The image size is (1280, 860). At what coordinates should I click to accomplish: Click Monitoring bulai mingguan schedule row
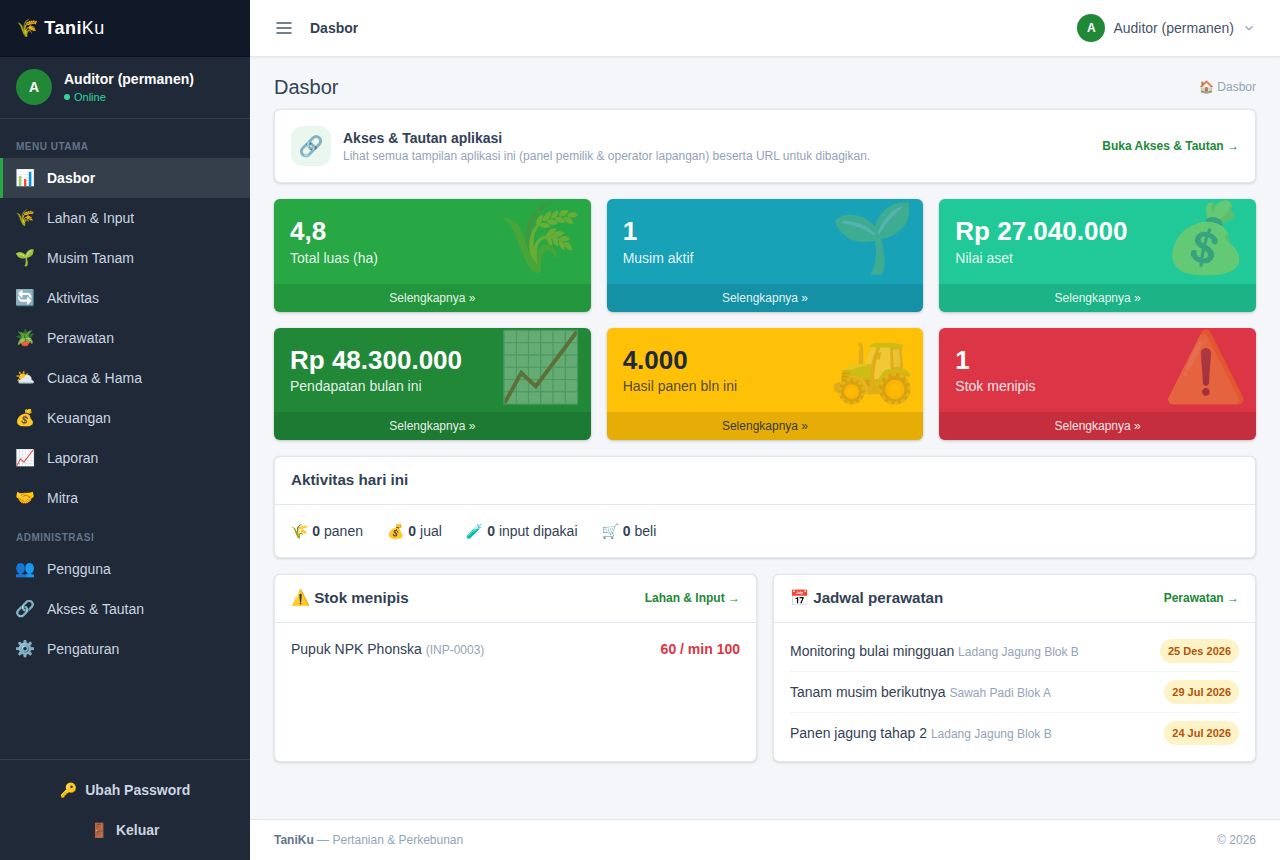[1014, 651]
